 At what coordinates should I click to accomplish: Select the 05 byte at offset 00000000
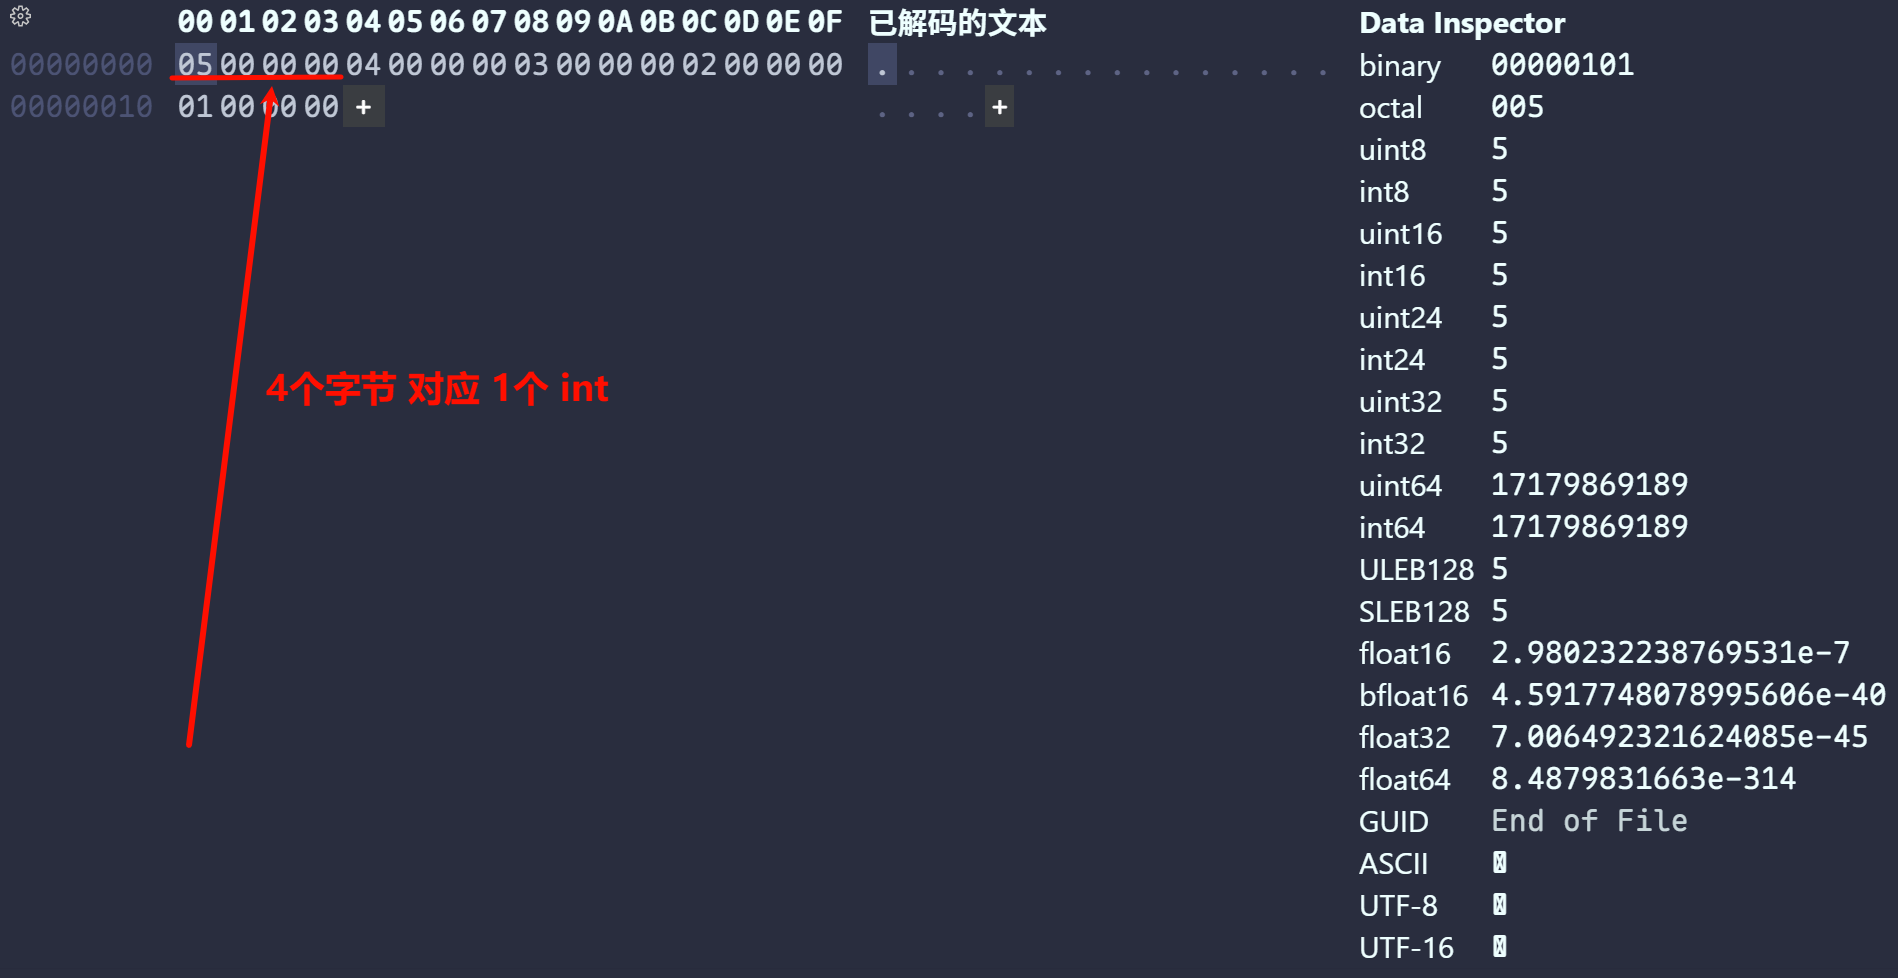[195, 65]
